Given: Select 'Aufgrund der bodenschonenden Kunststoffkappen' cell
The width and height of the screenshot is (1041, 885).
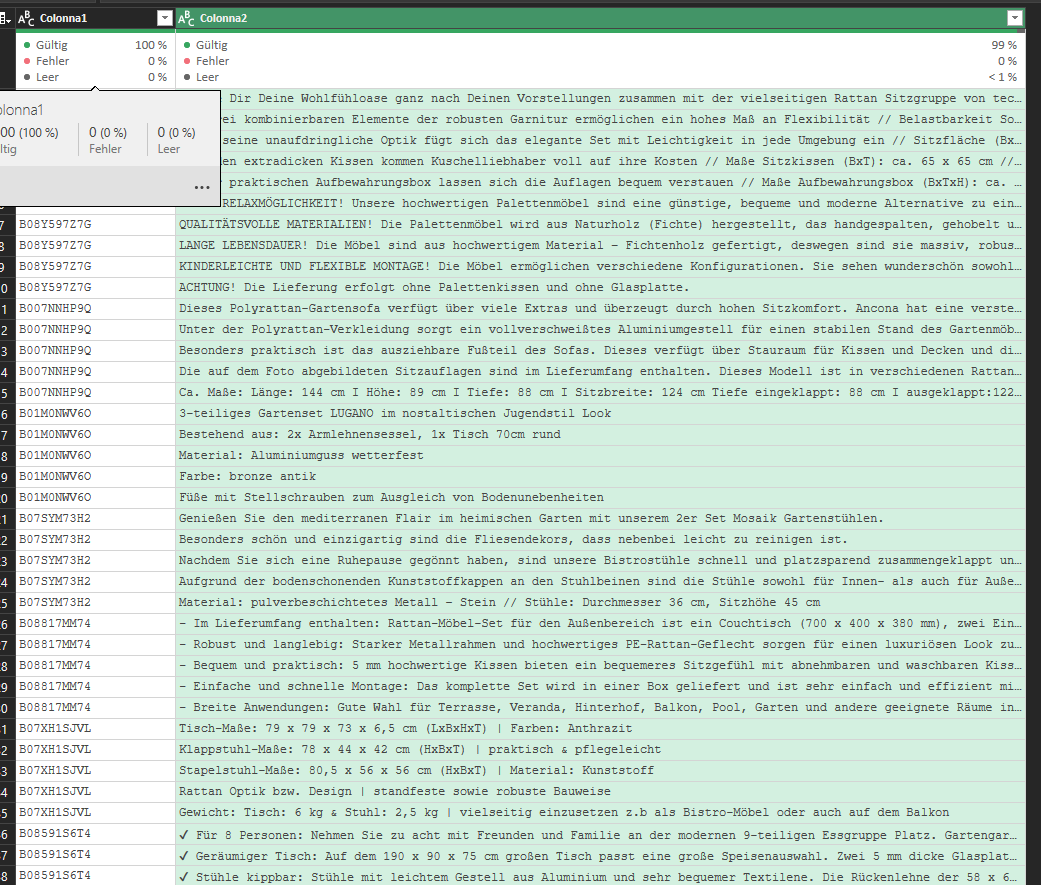Looking at the screenshot, I should tap(600, 582).
